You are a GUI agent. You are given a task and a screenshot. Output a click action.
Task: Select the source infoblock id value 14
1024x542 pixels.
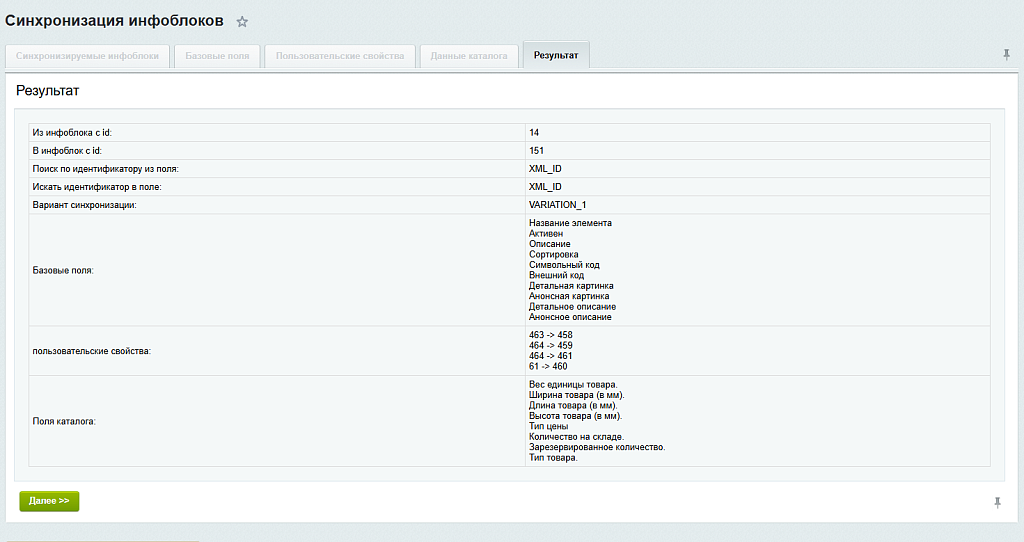(534, 133)
